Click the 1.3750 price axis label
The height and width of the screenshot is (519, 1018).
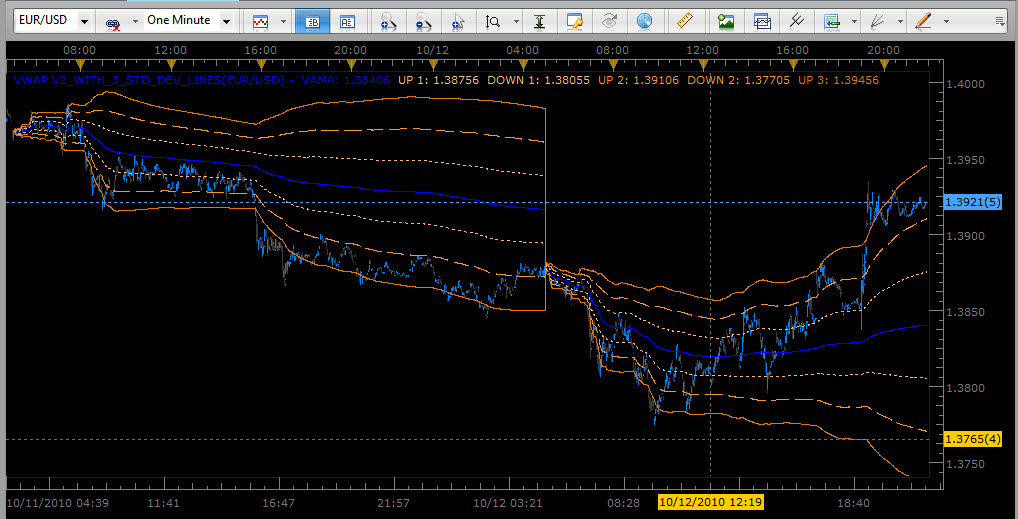[965, 464]
